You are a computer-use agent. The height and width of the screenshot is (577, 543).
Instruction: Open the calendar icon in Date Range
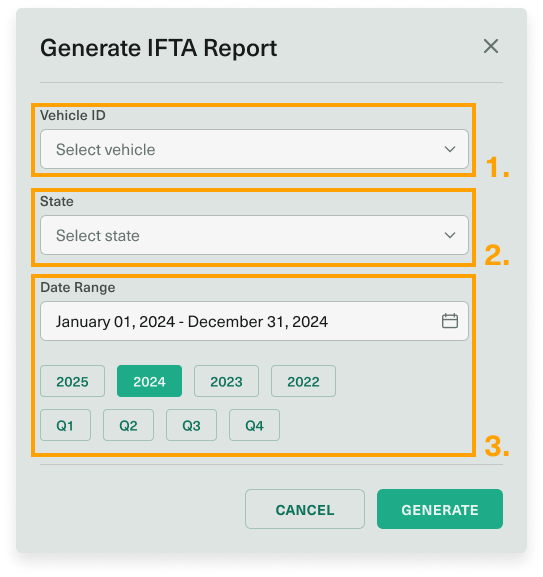pos(450,321)
